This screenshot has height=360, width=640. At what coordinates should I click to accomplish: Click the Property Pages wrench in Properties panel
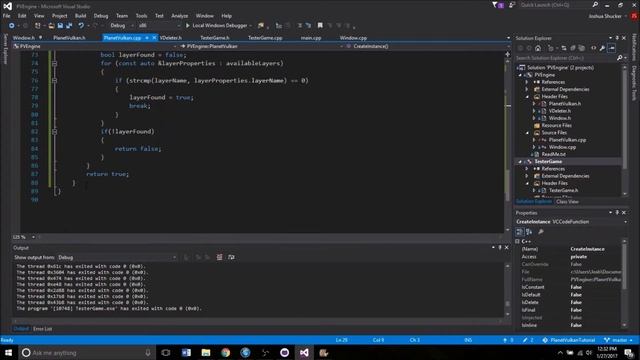click(541, 232)
